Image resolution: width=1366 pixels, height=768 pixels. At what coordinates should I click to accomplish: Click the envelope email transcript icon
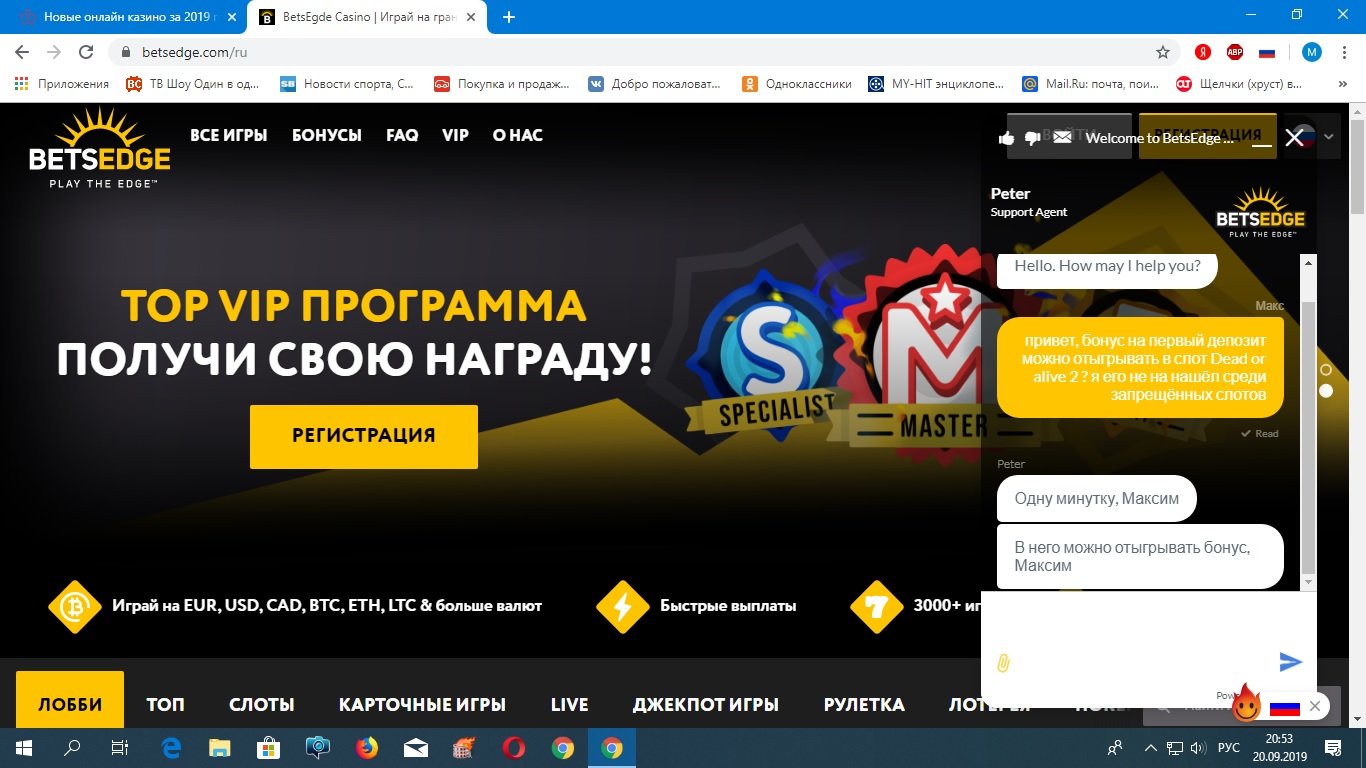[x=1062, y=137]
